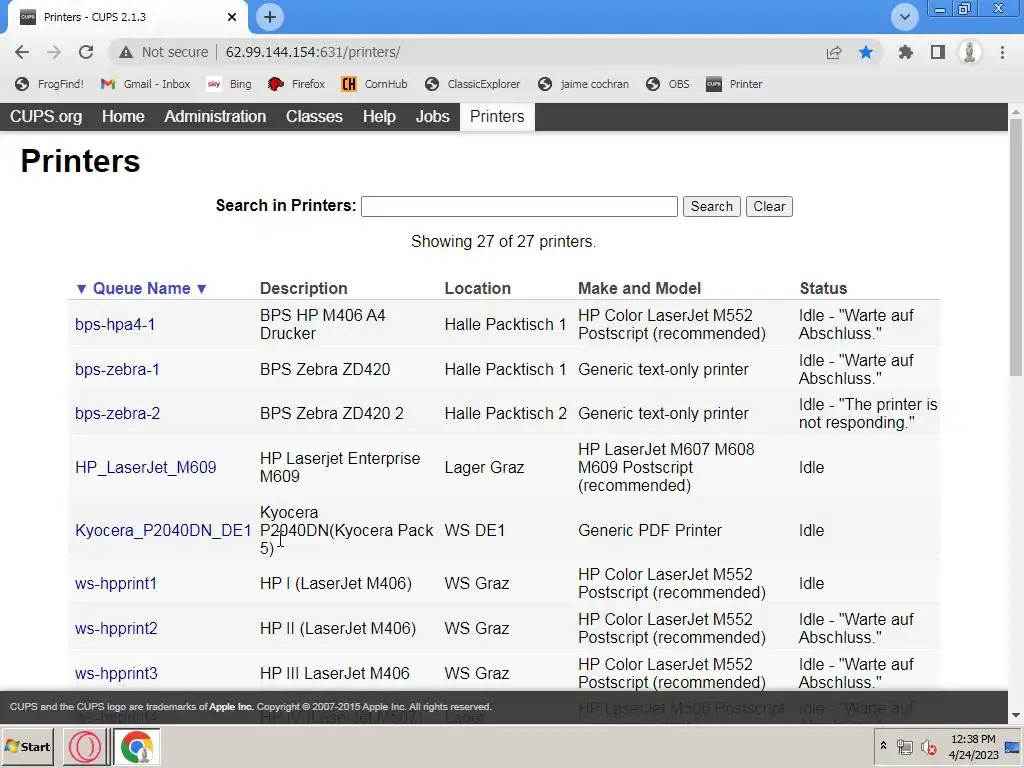The image size is (1024, 768).
Task: Click 'BPS Zebra ZD420 2' description cell
Action: click(332, 414)
